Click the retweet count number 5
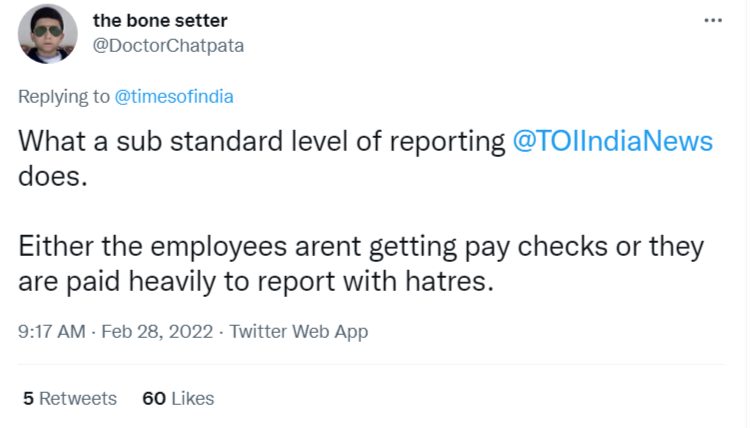The image size is (750, 428). (x=28, y=398)
